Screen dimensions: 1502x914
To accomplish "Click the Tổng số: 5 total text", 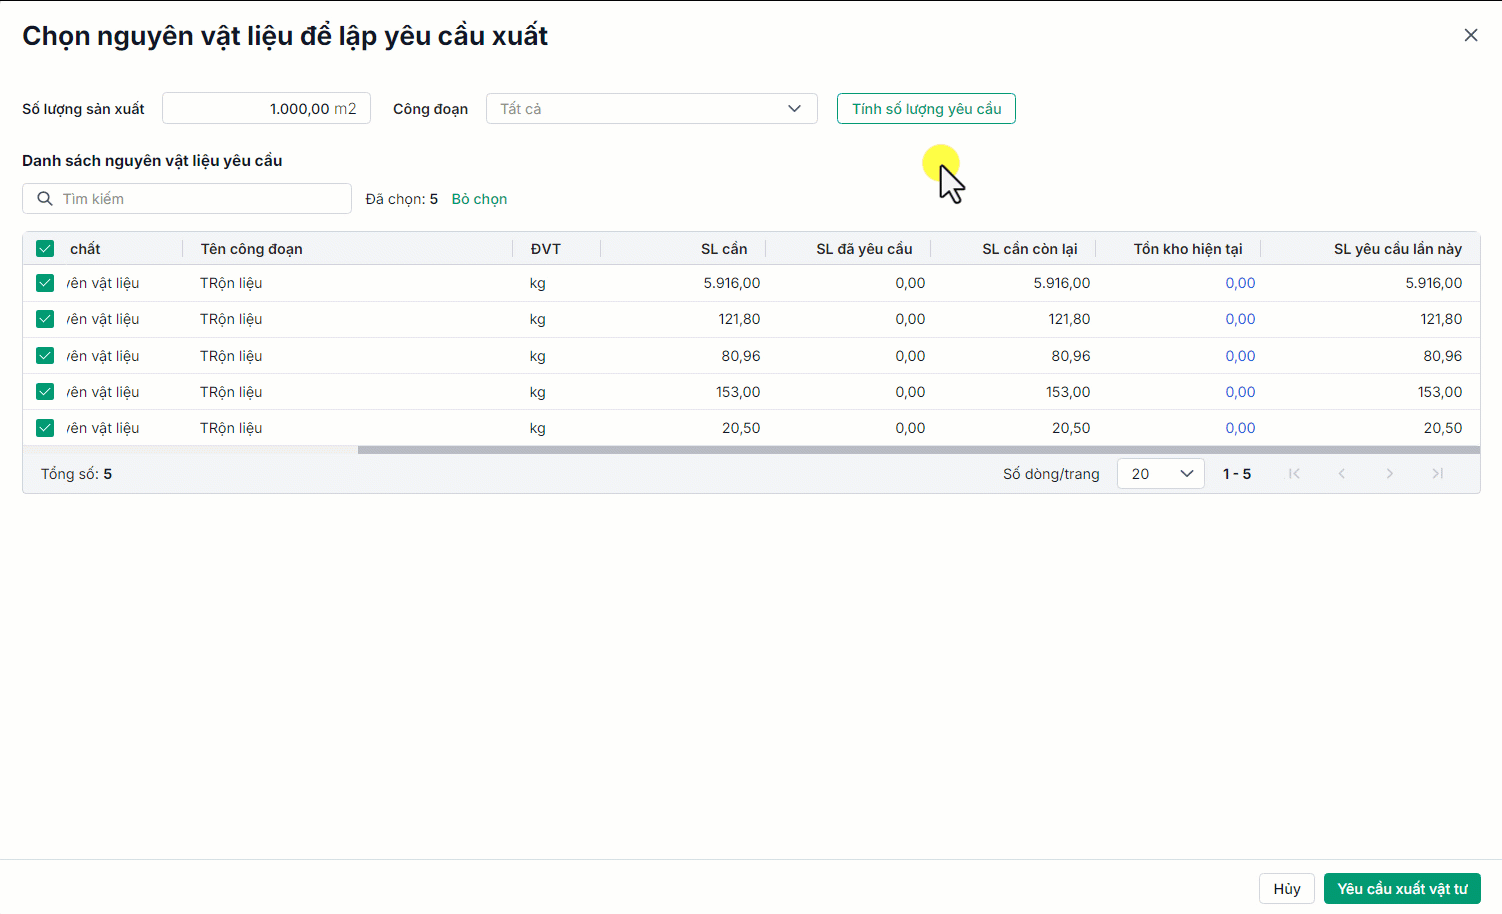I will [76, 474].
